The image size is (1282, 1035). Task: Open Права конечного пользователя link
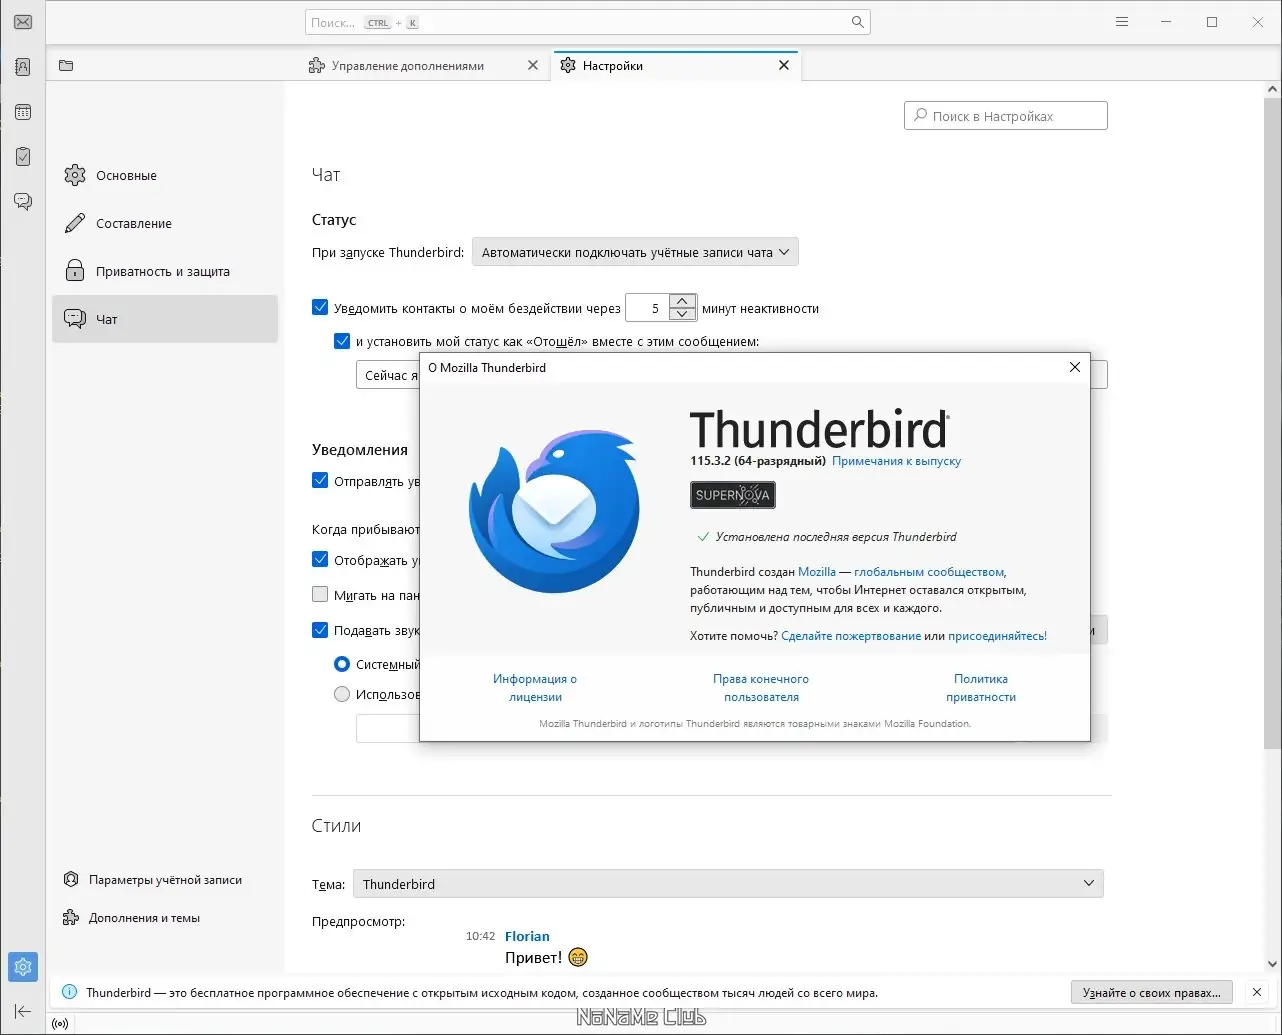(761, 688)
